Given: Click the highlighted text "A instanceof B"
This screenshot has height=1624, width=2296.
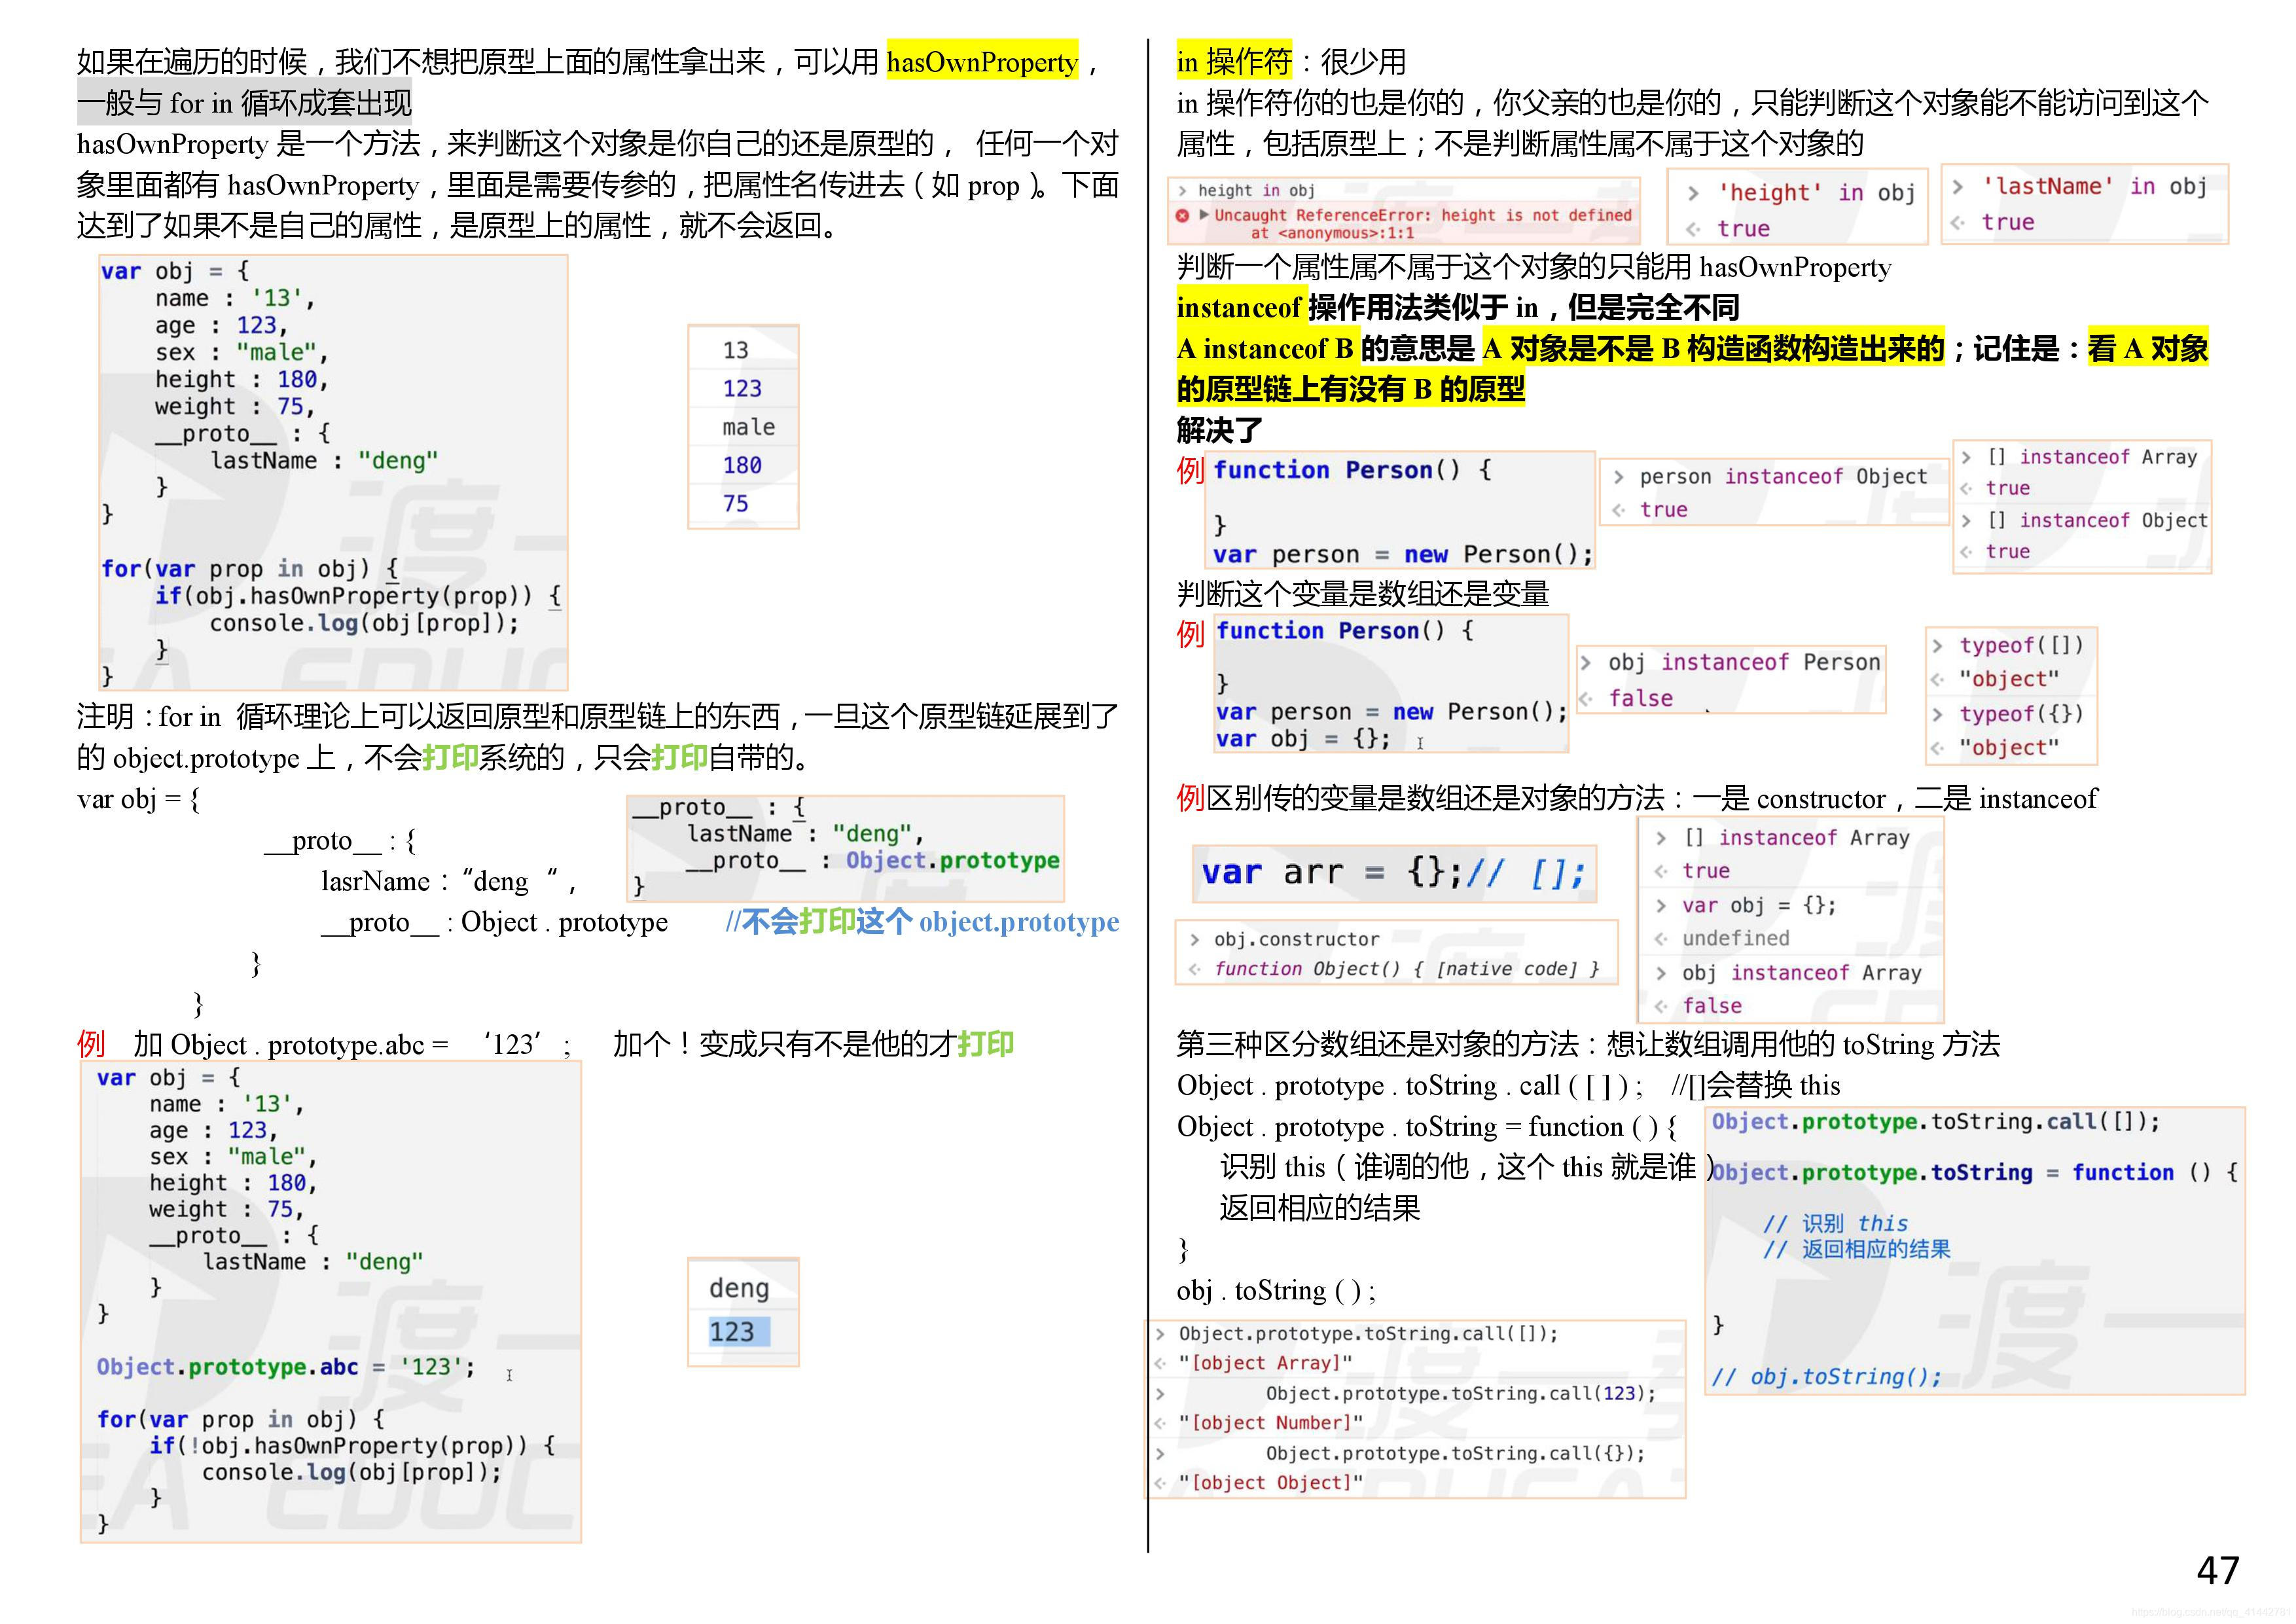Looking at the screenshot, I should click(1265, 349).
